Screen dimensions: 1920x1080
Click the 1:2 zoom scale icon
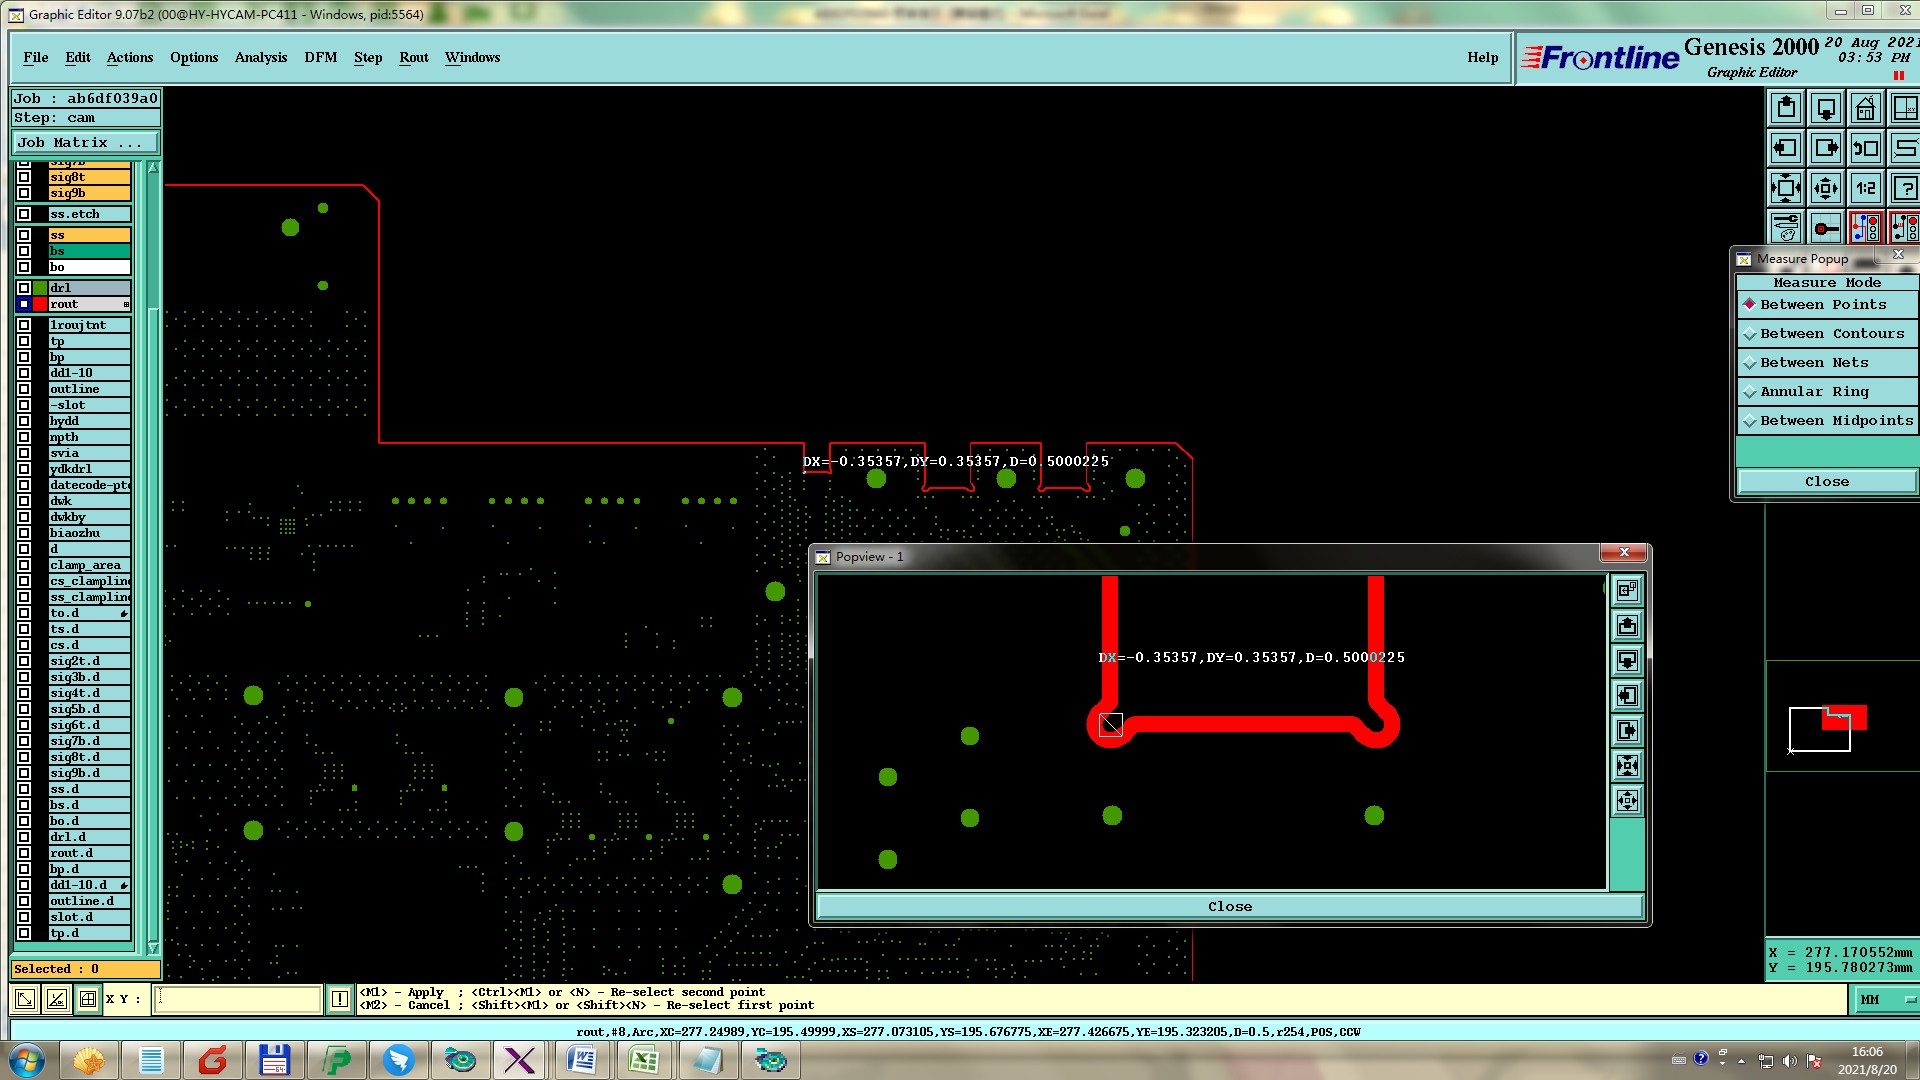pos(1866,188)
